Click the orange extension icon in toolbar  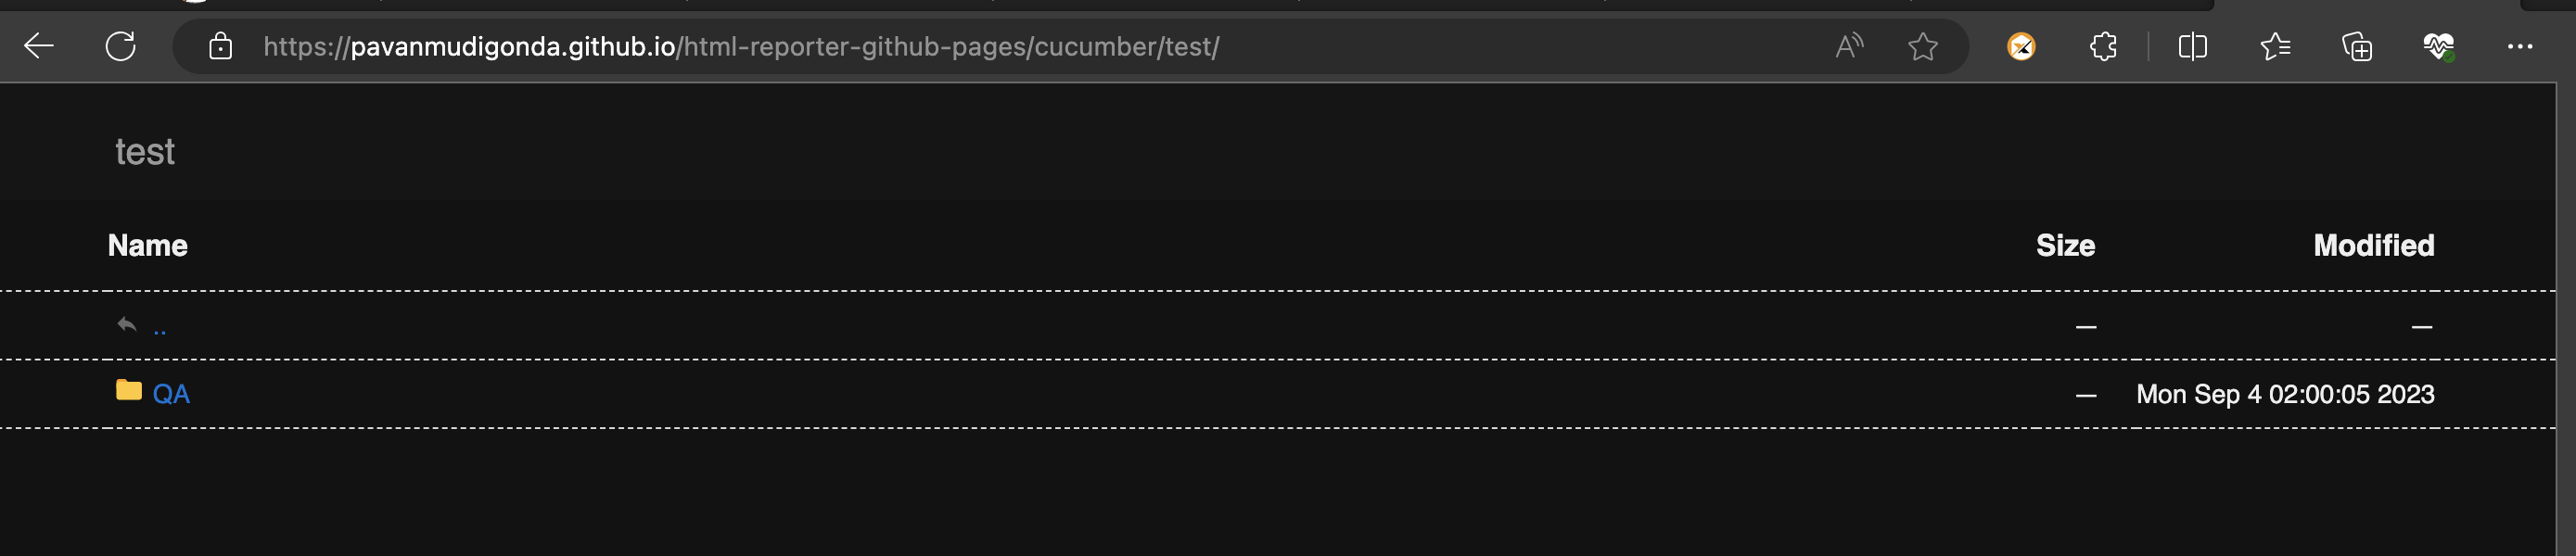(2023, 47)
